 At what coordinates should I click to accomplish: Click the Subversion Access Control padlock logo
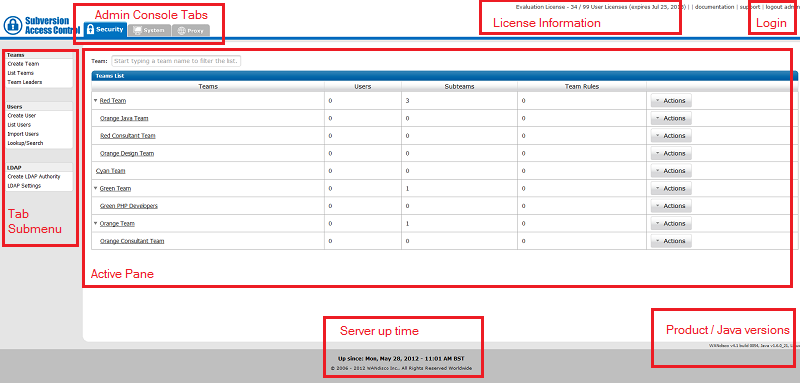point(13,25)
